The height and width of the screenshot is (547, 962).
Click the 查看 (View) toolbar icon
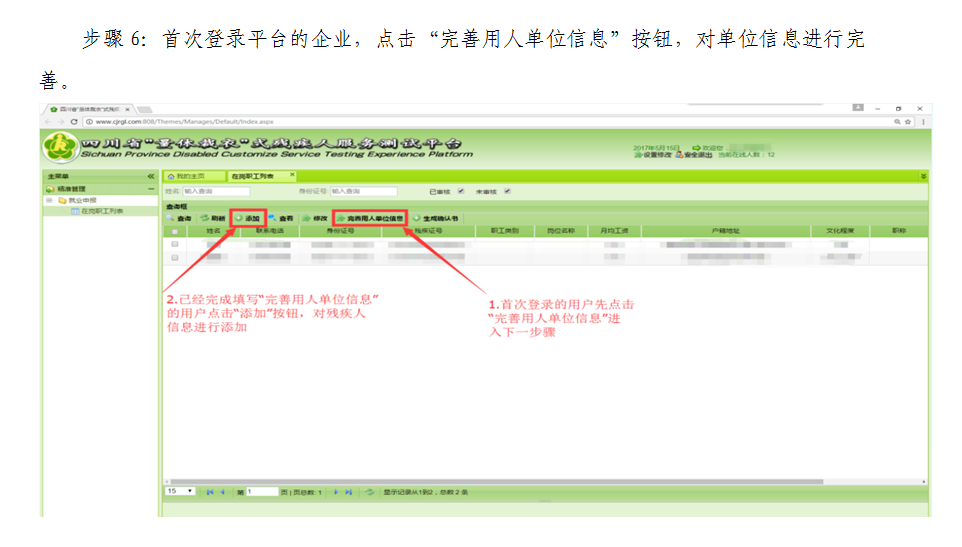(273, 218)
